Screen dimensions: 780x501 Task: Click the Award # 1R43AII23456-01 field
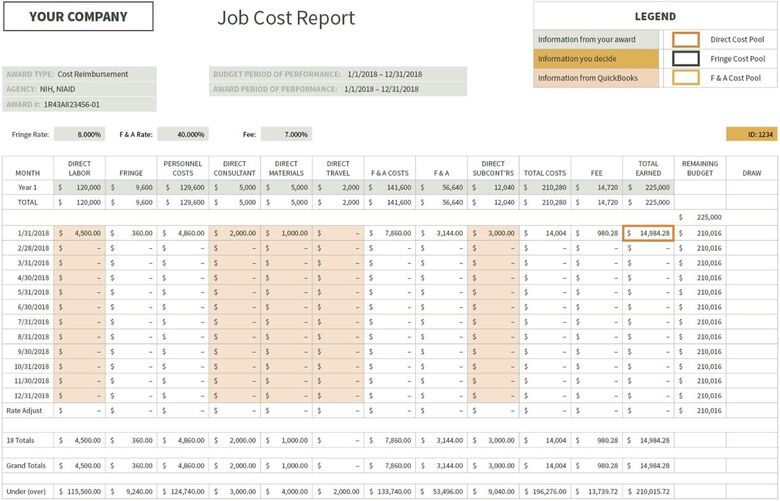pos(80,104)
